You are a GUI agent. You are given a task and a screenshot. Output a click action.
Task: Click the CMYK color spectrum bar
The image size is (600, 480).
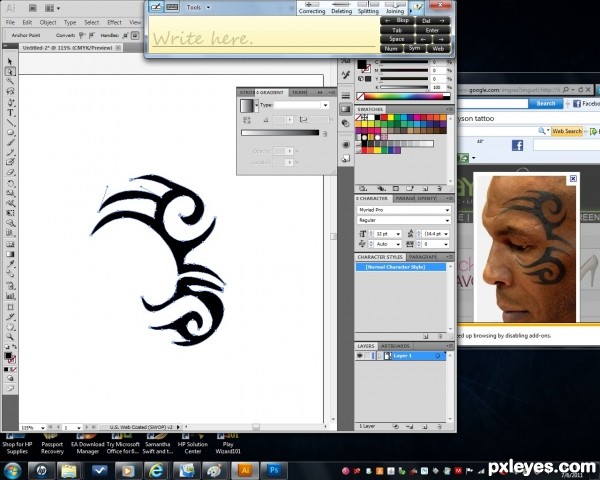tap(403, 96)
